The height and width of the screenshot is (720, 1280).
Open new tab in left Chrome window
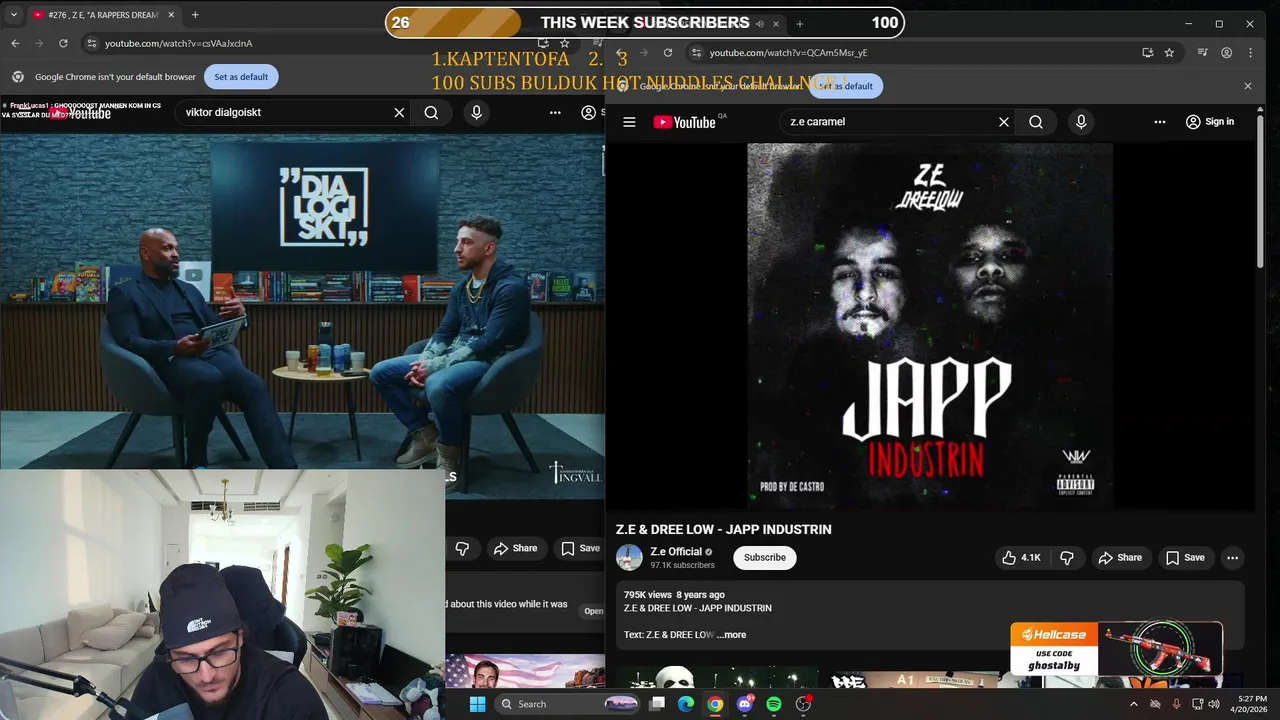pyautogui.click(x=195, y=15)
